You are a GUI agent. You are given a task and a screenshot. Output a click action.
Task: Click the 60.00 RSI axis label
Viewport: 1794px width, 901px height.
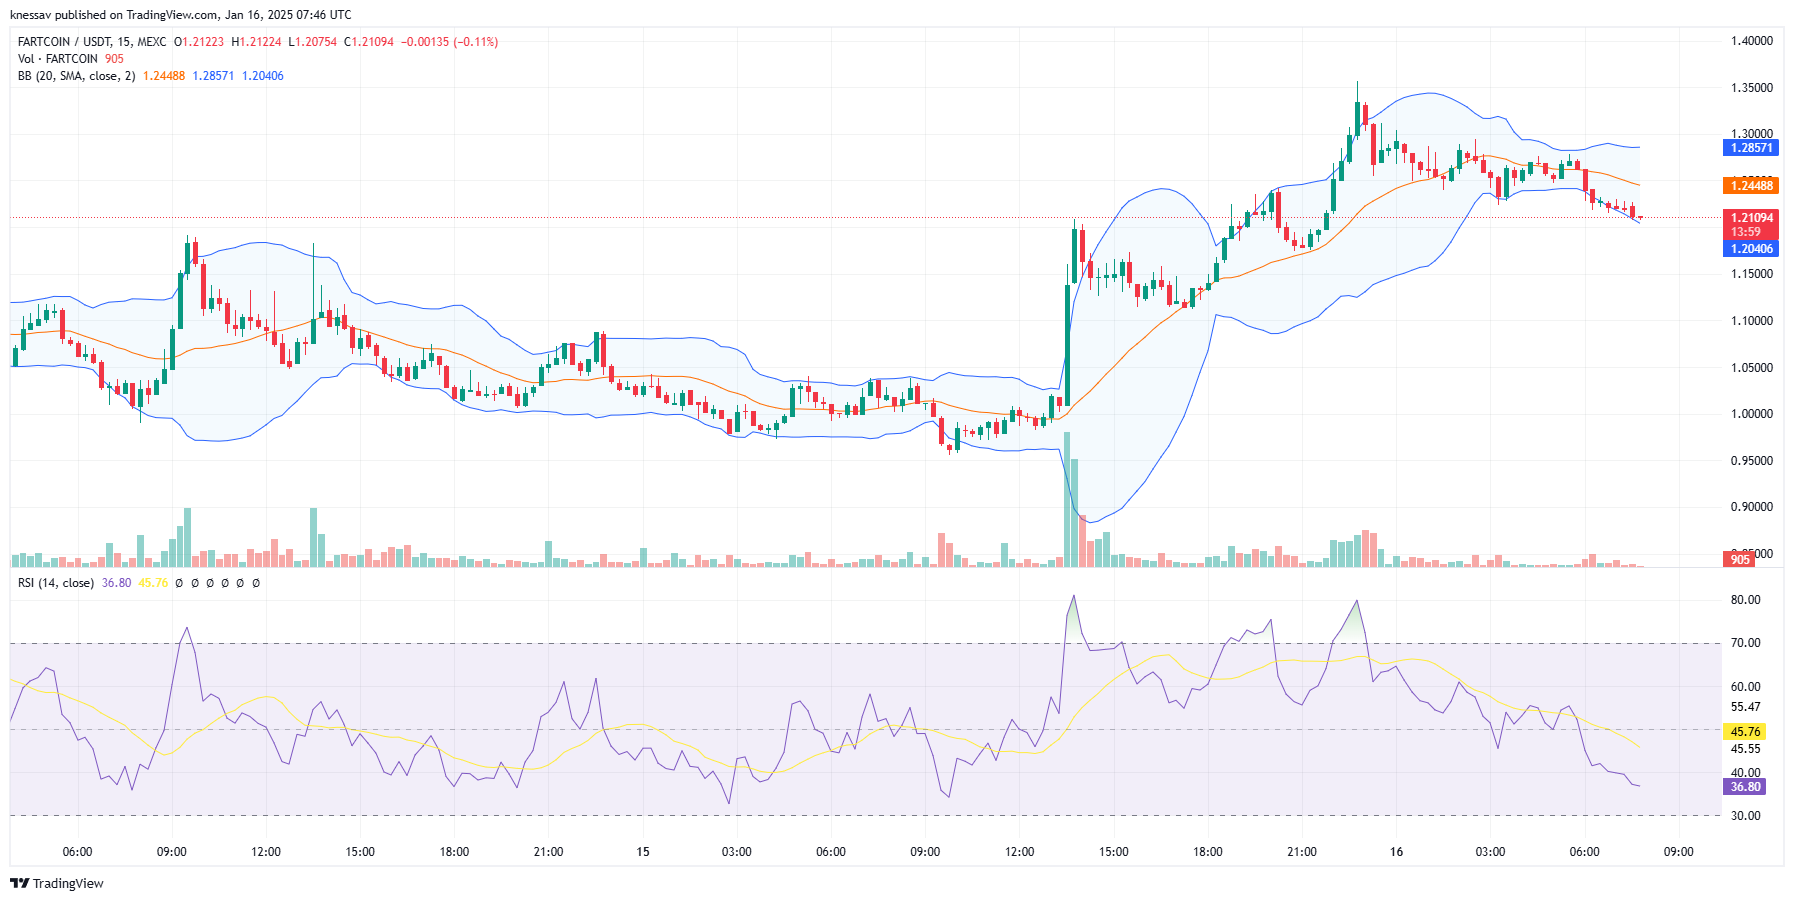click(1746, 687)
